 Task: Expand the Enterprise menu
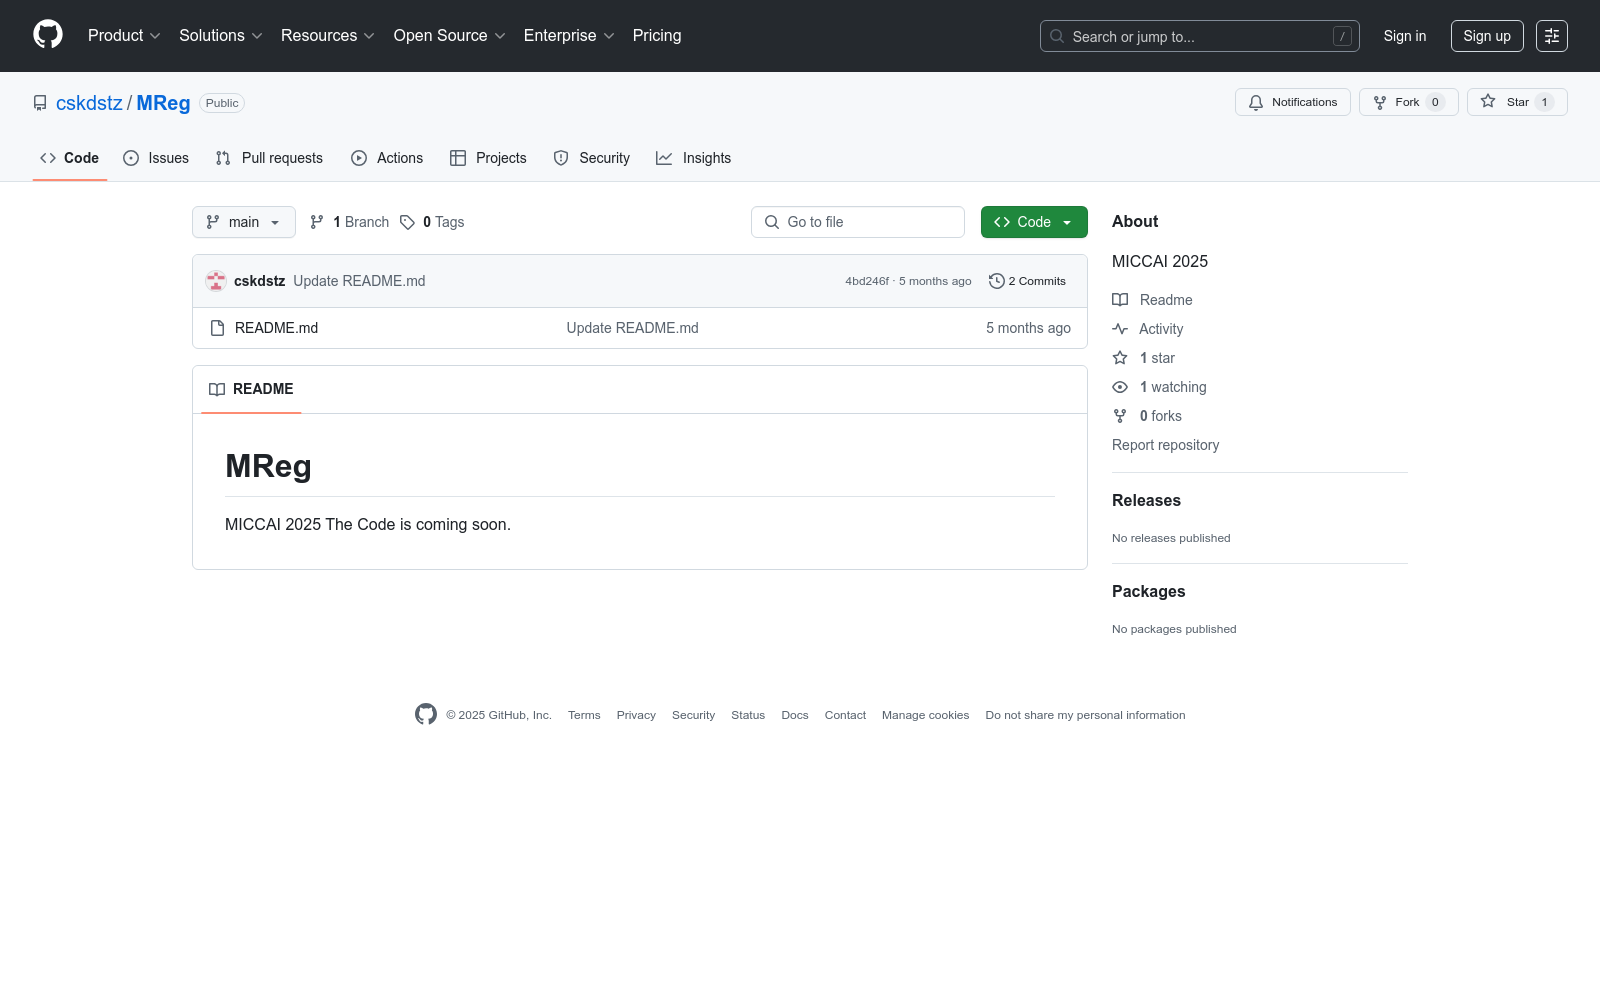(569, 35)
